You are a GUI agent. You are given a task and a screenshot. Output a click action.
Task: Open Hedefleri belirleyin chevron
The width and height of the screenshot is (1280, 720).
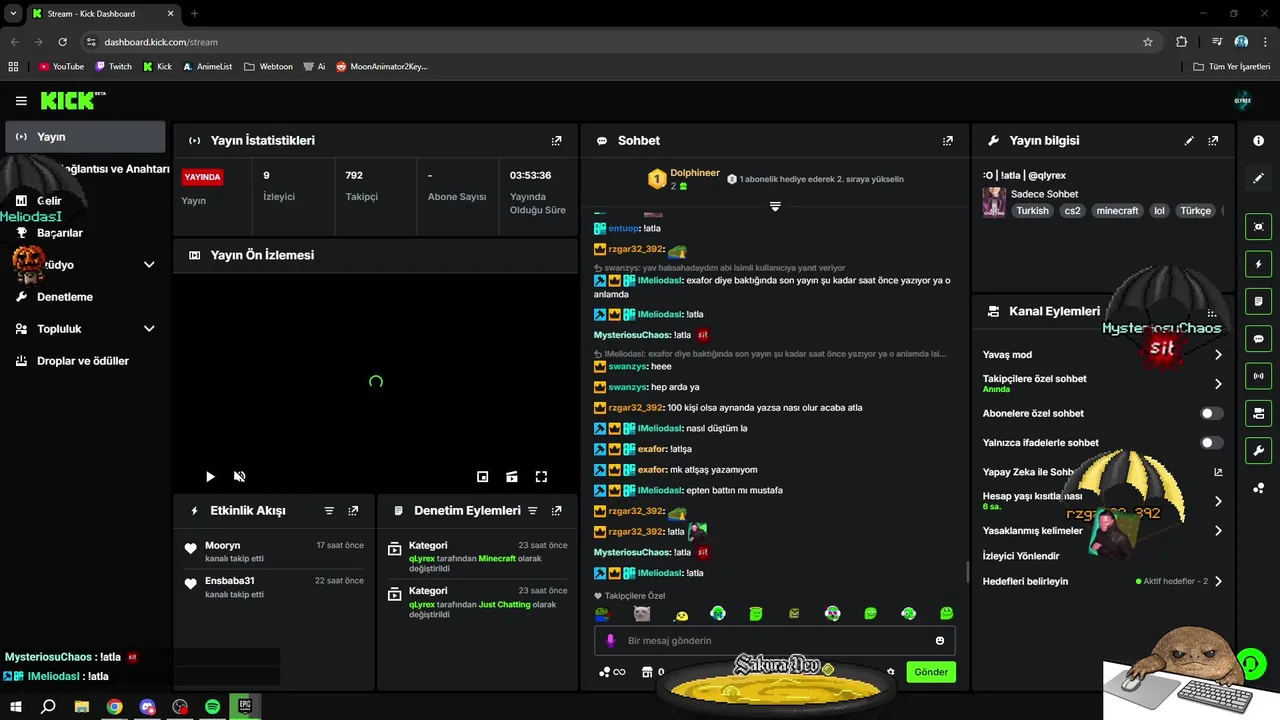pyautogui.click(x=1218, y=581)
